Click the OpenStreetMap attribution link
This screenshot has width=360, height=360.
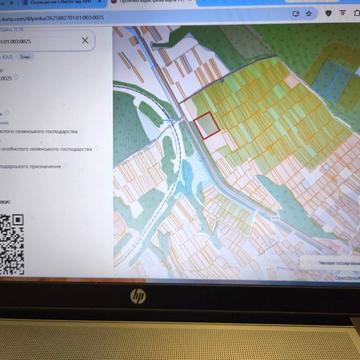(347, 277)
